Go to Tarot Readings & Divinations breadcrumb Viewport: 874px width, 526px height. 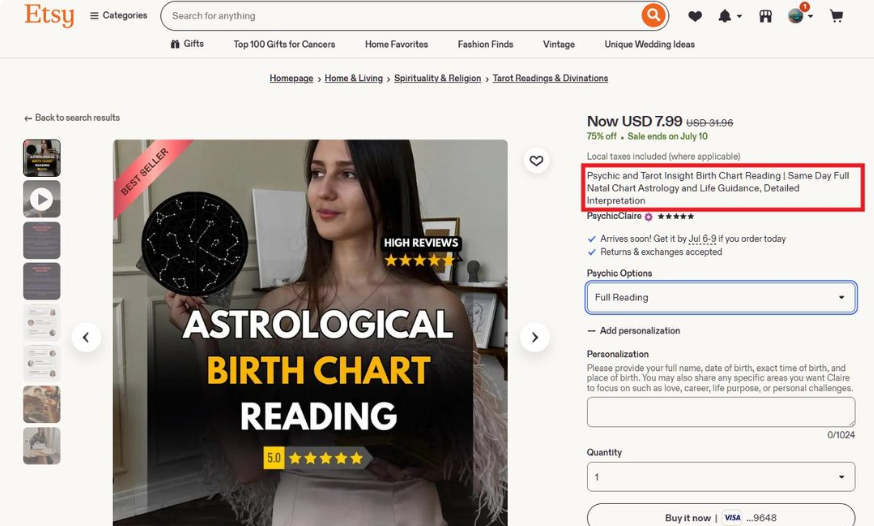tap(550, 78)
